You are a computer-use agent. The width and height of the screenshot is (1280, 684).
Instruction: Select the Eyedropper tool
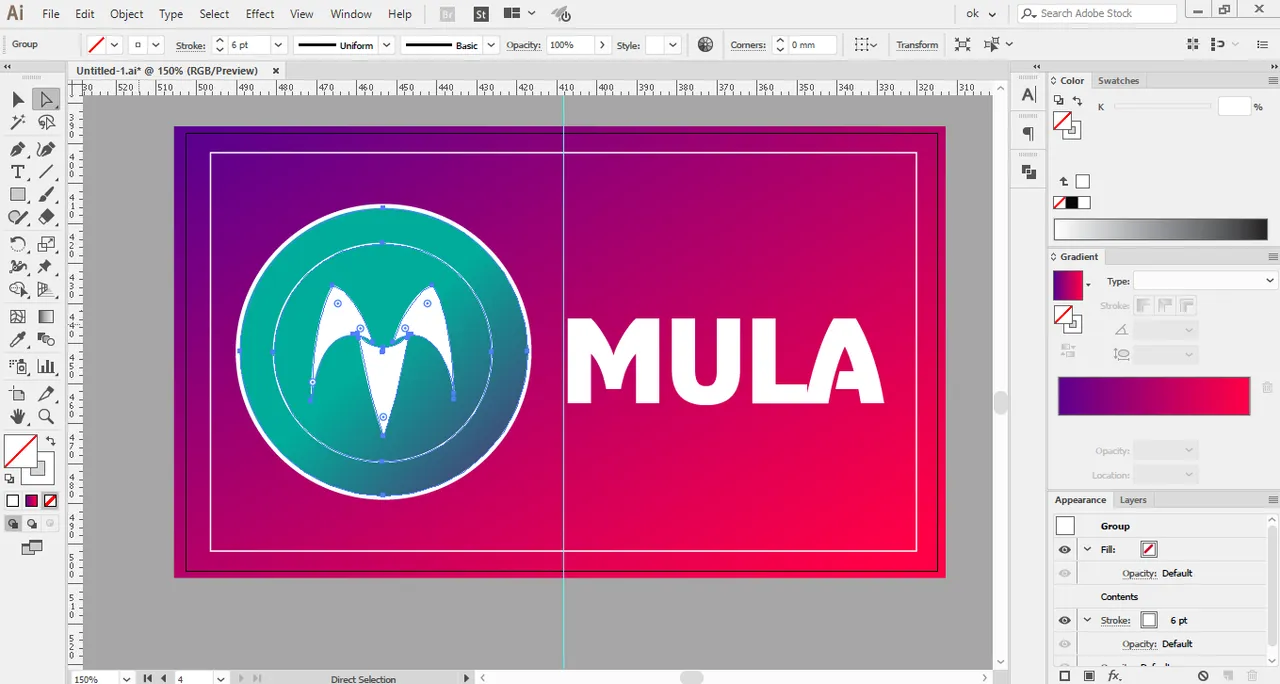point(18,340)
